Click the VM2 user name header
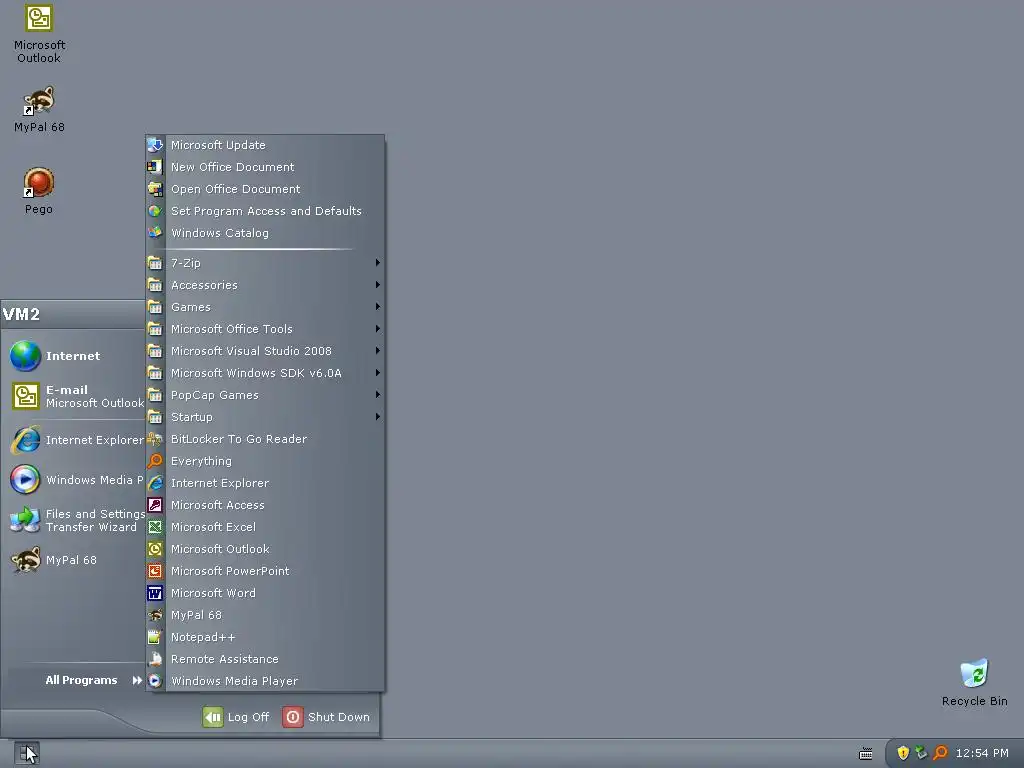This screenshot has height=768, width=1024. tap(22, 314)
